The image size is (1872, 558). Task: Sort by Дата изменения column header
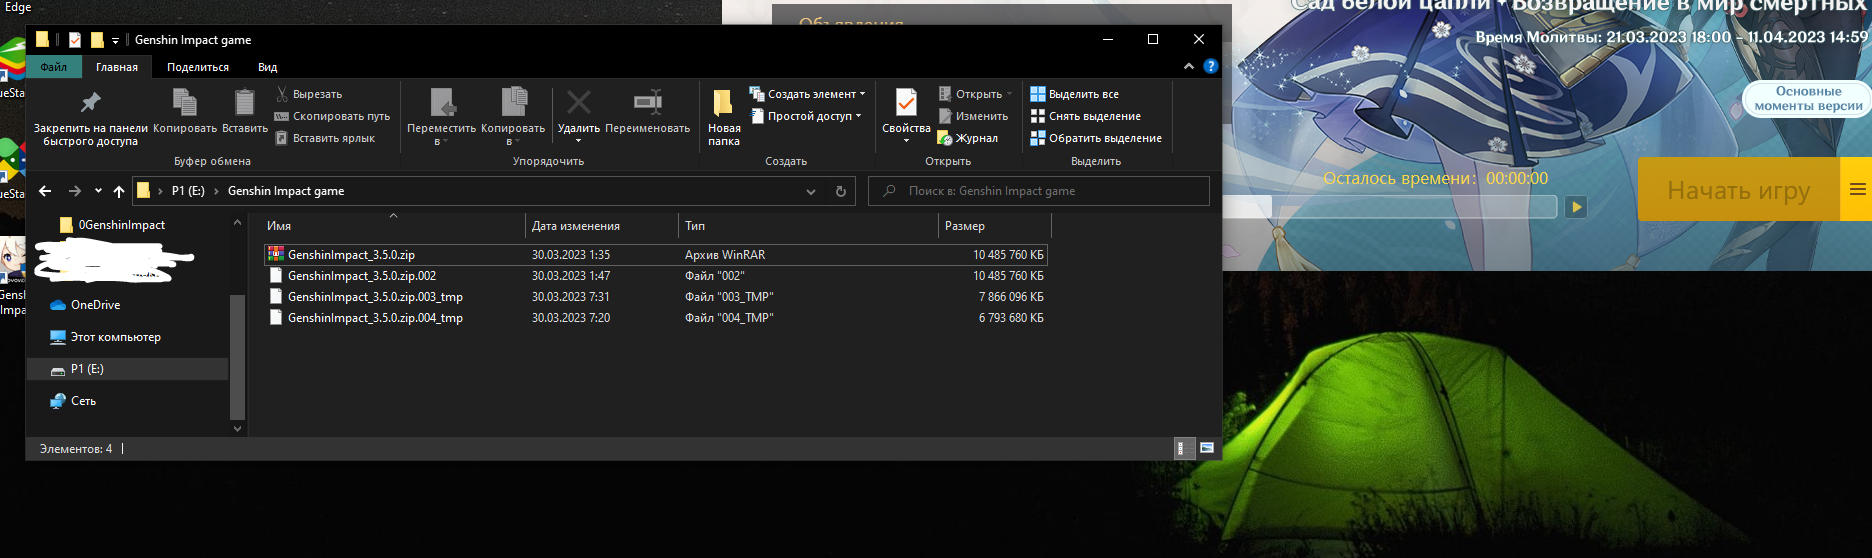(x=576, y=226)
